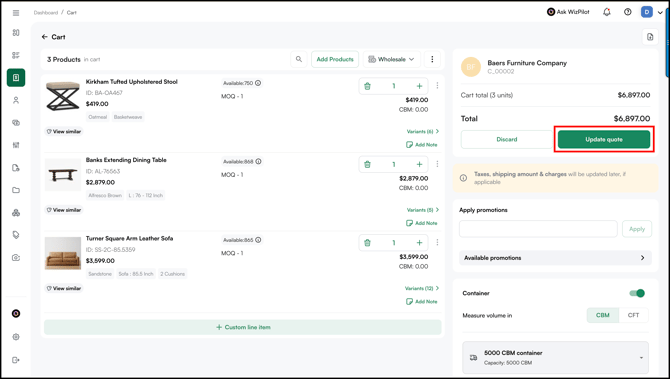Show availability info for Banks Dining Table
Image resolution: width=670 pixels, height=379 pixels.
point(259,162)
